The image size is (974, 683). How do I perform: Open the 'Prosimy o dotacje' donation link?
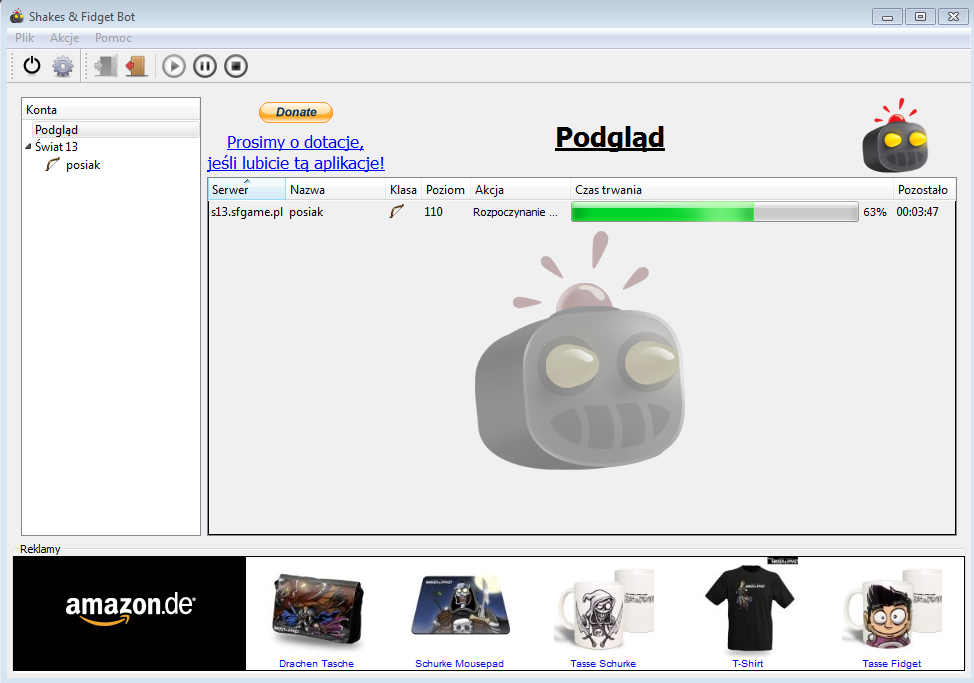pyautogui.click(x=296, y=153)
